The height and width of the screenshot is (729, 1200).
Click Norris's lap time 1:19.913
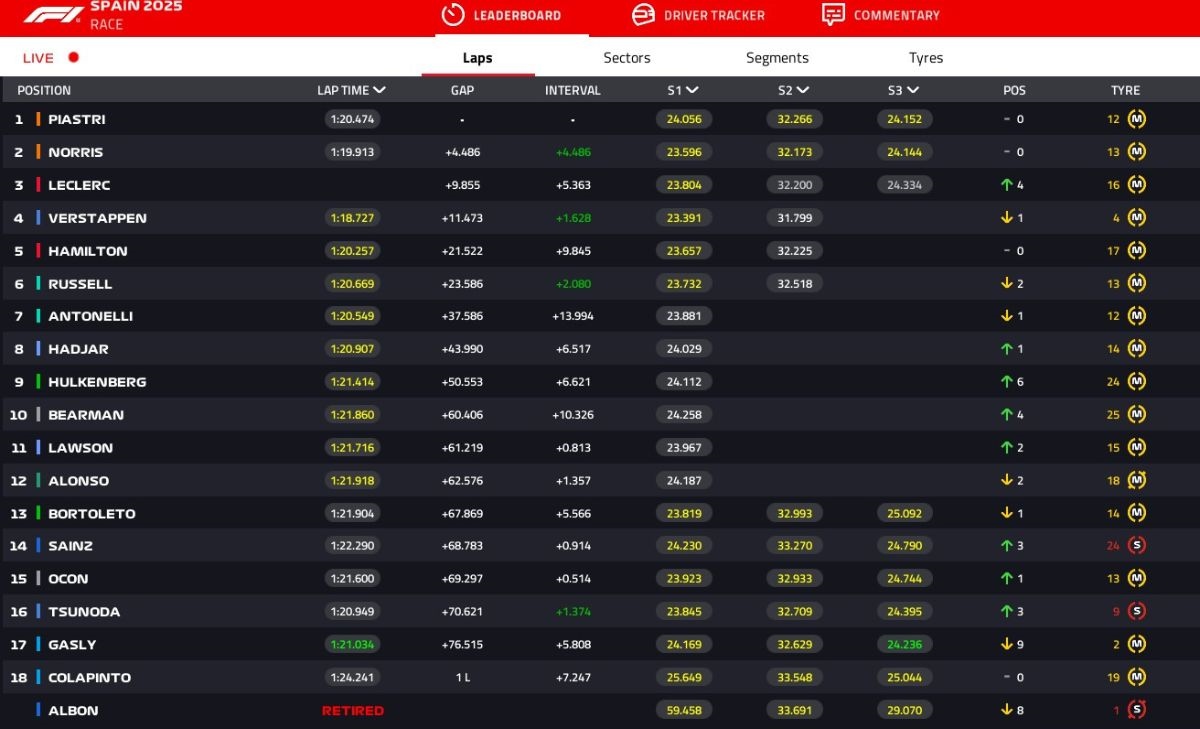pyautogui.click(x=352, y=152)
